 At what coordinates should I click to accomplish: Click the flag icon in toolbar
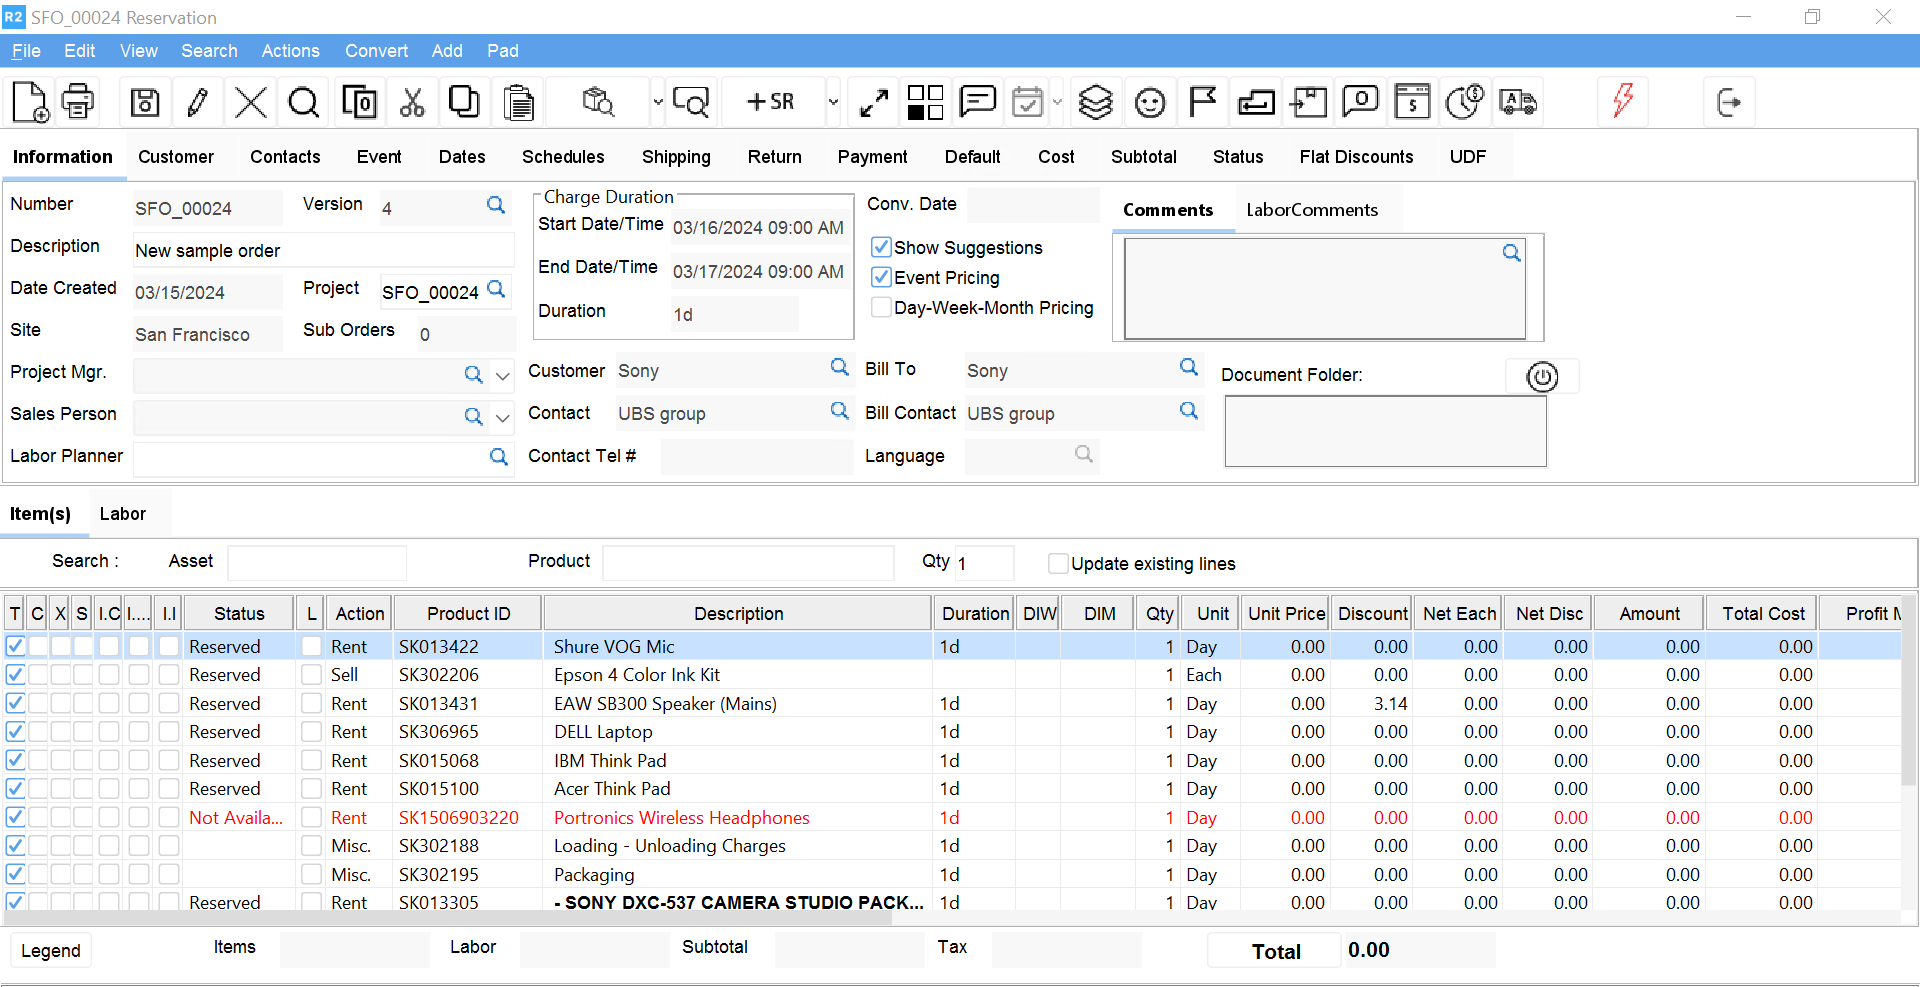pos(1202,102)
